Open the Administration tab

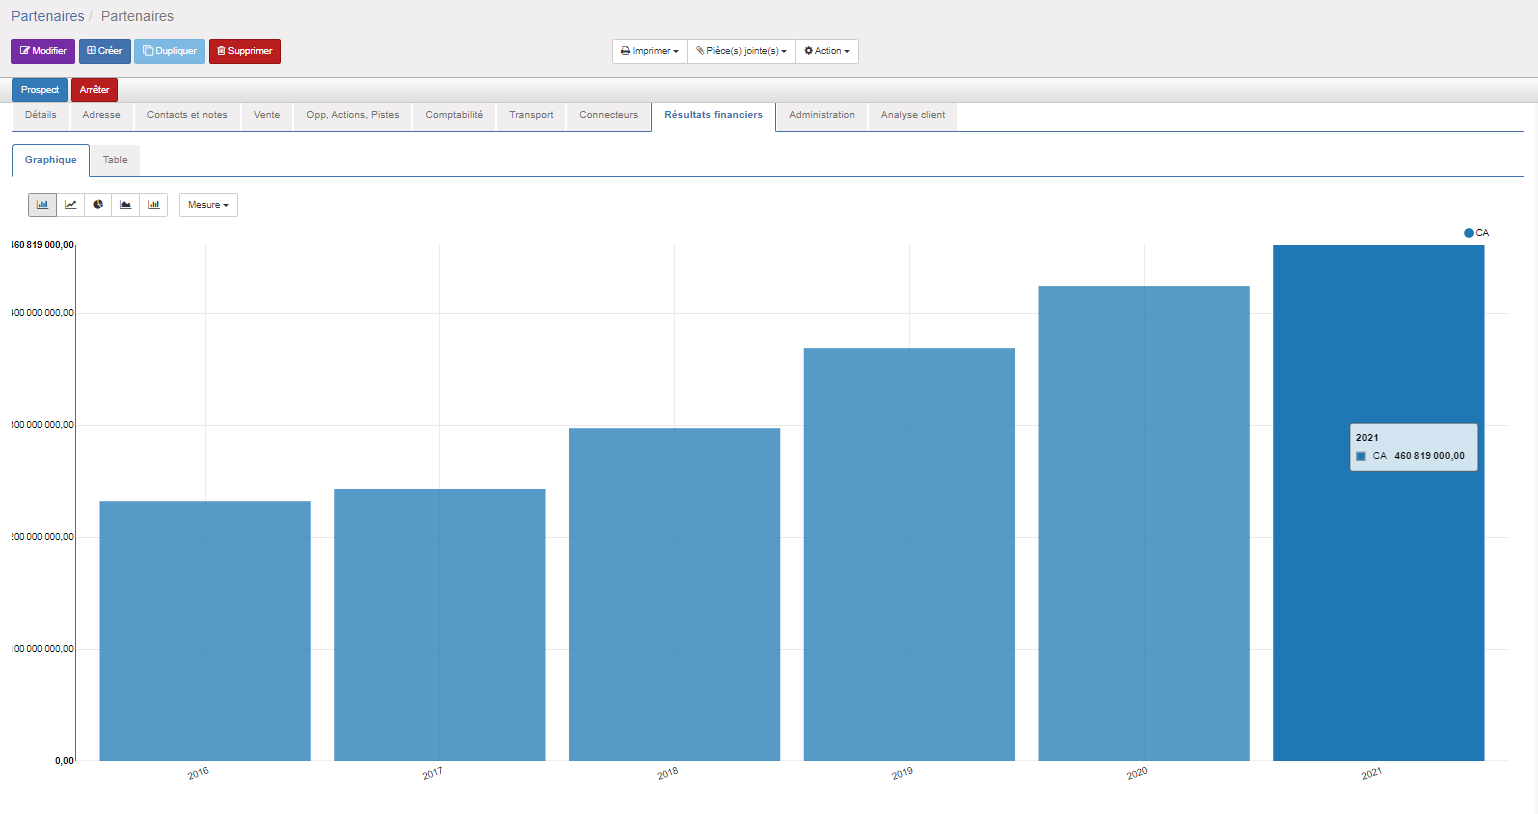tap(822, 115)
